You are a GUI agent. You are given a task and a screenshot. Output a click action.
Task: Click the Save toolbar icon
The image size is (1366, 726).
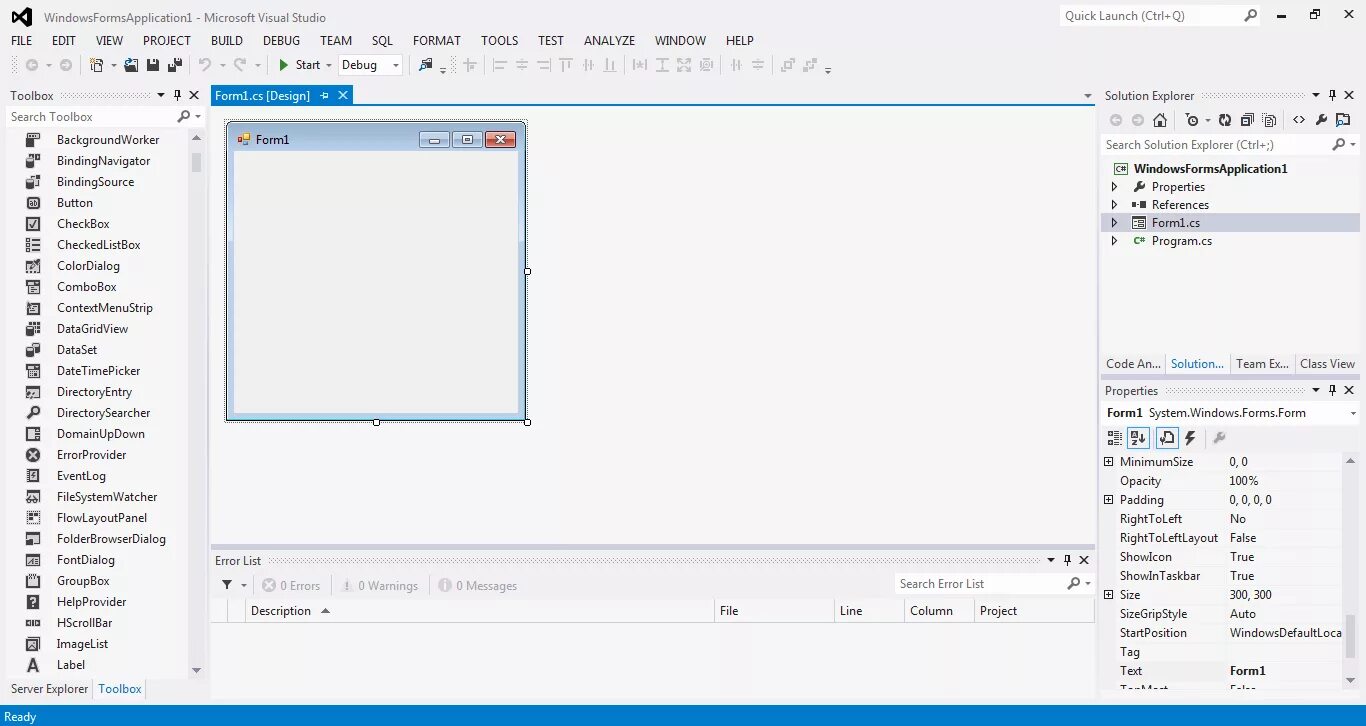click(153, 65)
